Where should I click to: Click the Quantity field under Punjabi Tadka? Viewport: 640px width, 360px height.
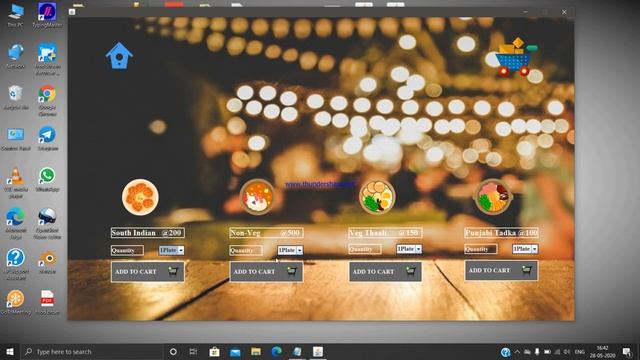481,249
